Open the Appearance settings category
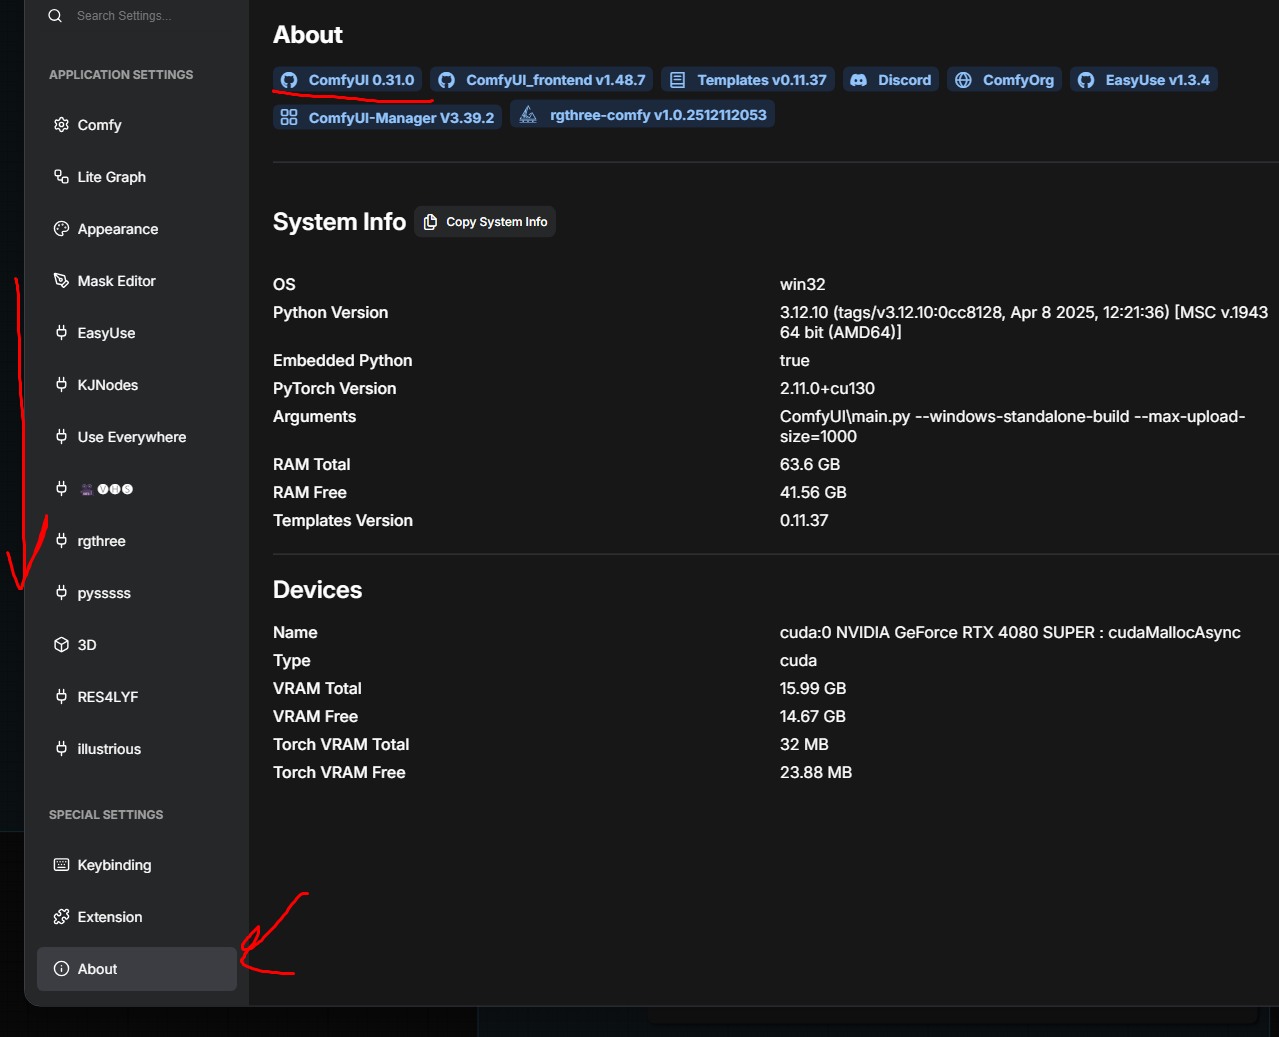The height and width of the screenshot is (1037, 1279). click(x=137, y=229)
